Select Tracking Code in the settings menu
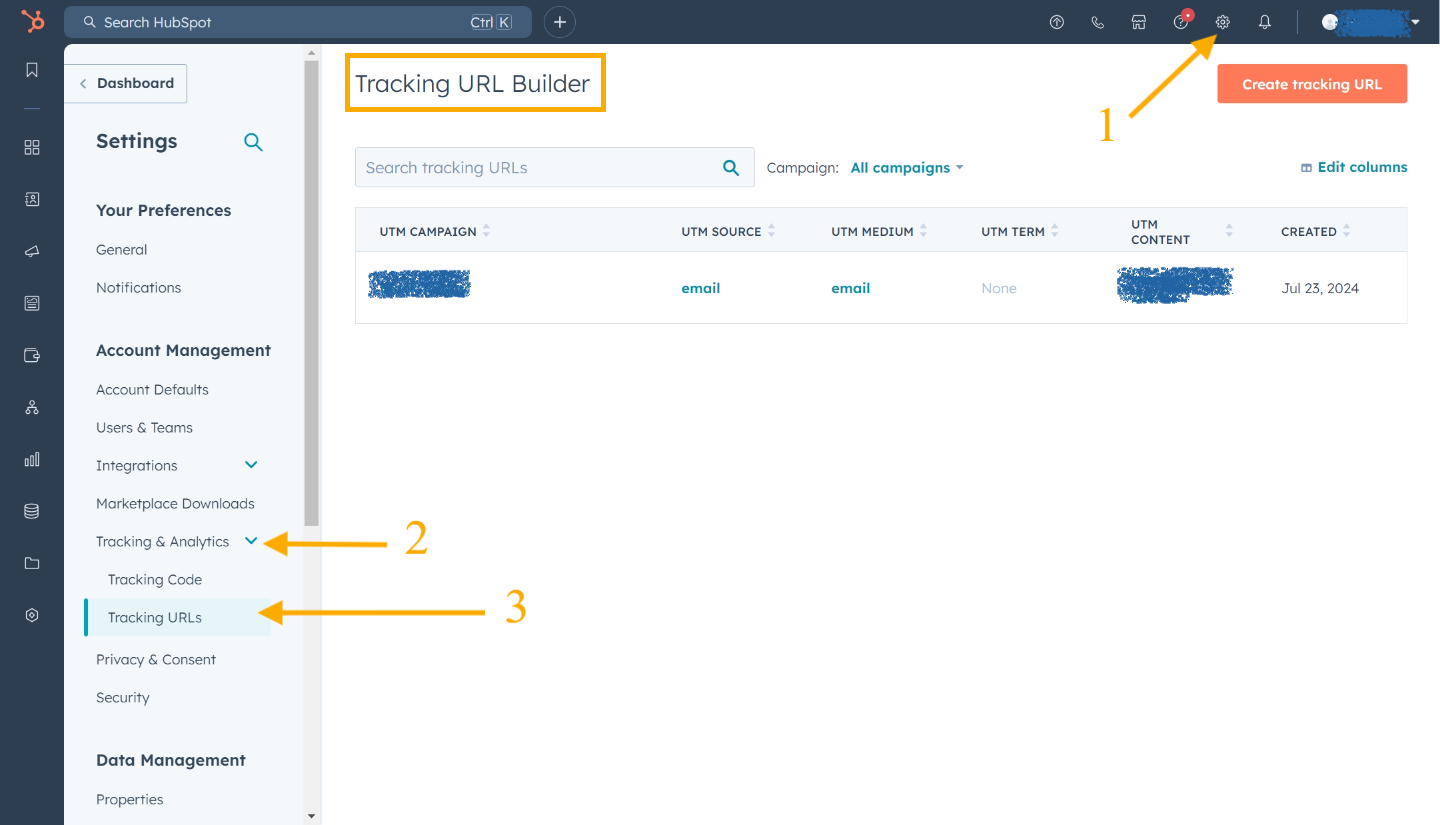The image size is (1440, 825). tap(155, 579)
